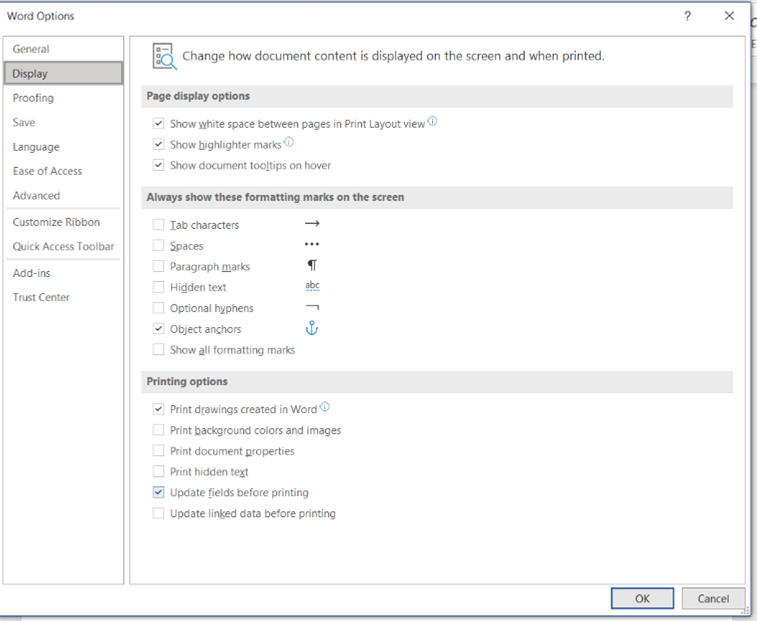Click the Printing options heading
The image size is (757, 621).
[187, 381]
